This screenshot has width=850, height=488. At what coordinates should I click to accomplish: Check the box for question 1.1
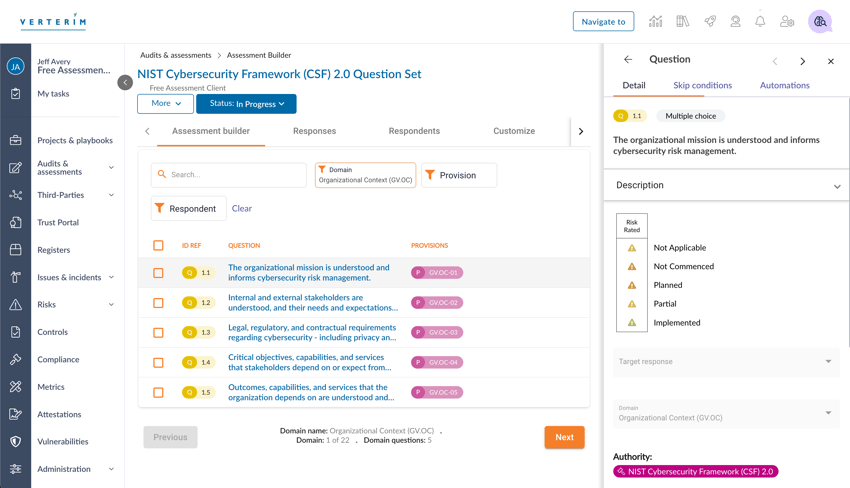[x=158, y=273]
